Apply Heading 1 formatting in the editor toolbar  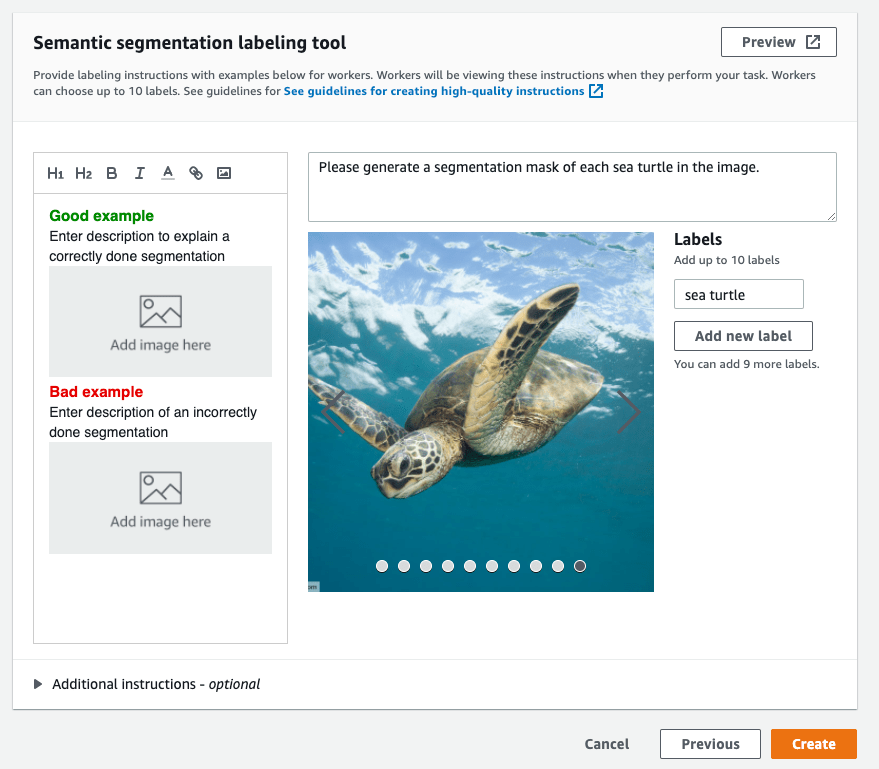(55, 173)
